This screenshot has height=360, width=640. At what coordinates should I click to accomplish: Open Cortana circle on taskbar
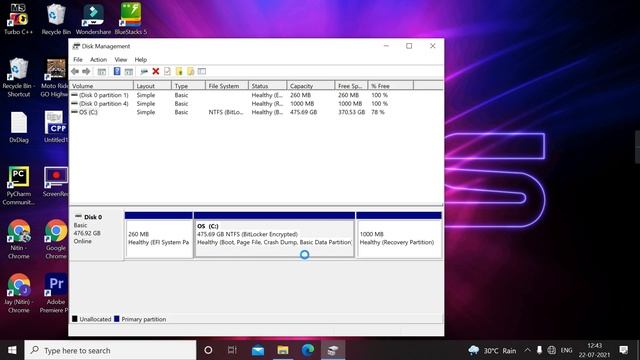click(208, 350)
